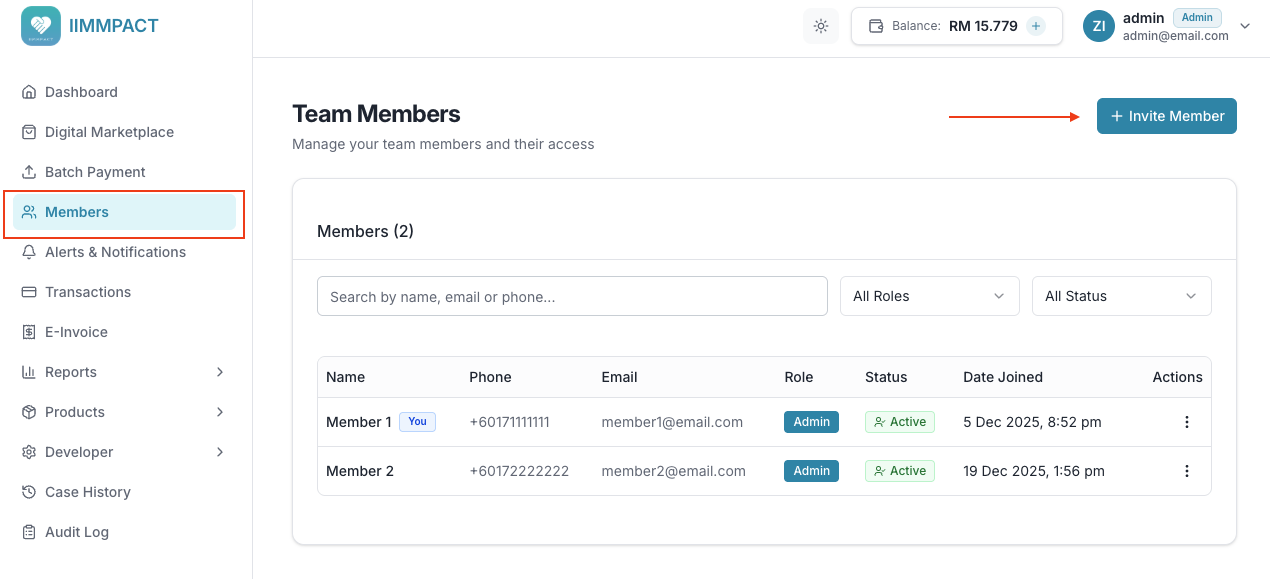Click the member search input field
The image size is (1270, 579).
[572, 296]
